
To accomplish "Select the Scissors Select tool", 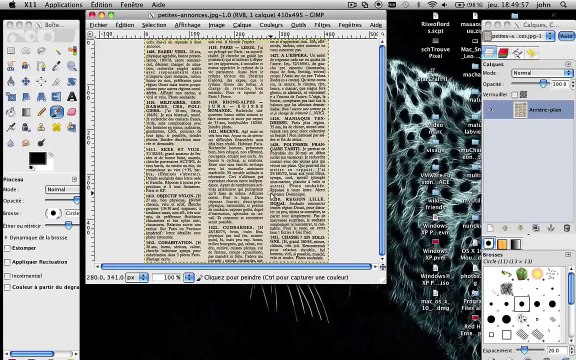I will 11,66.
